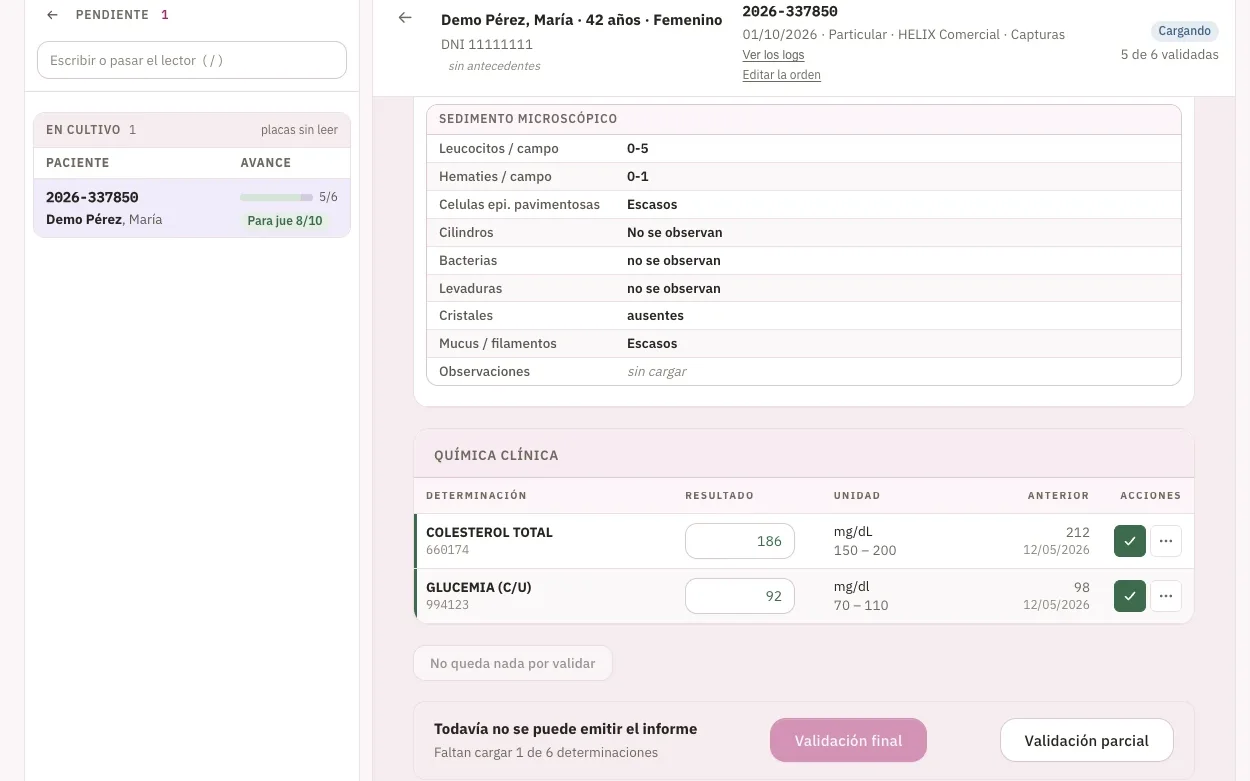
Task: Click Observaciones sin cargar field
Action: tap(657, 371)
